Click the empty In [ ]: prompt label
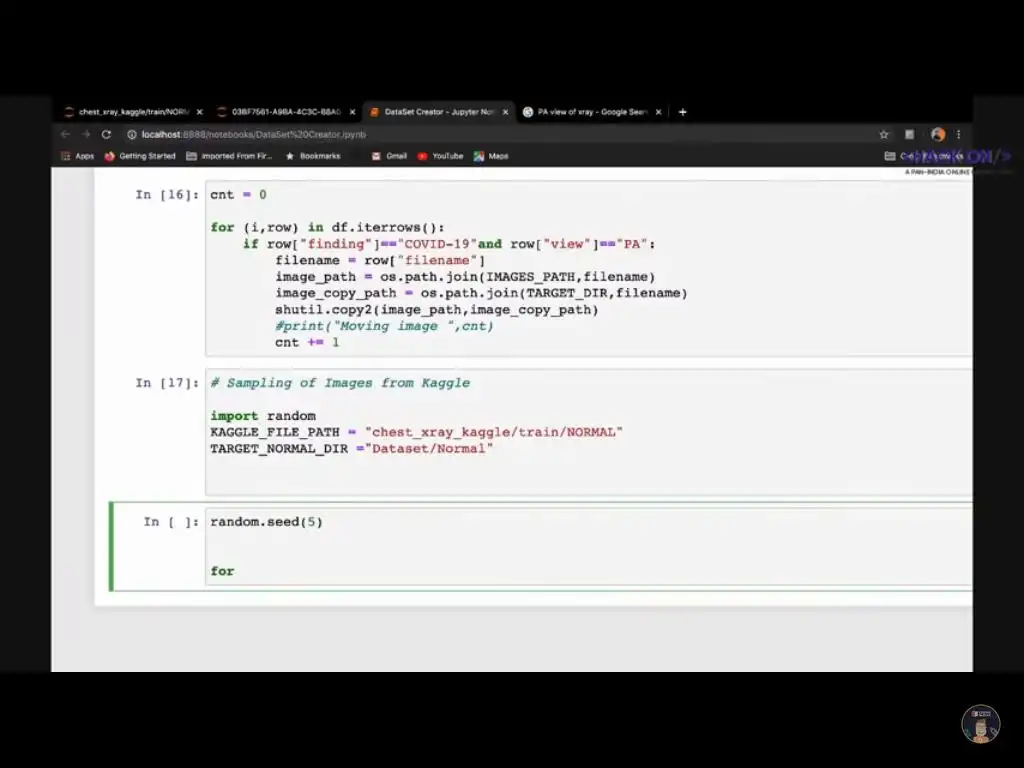 [x=170, y=522]
